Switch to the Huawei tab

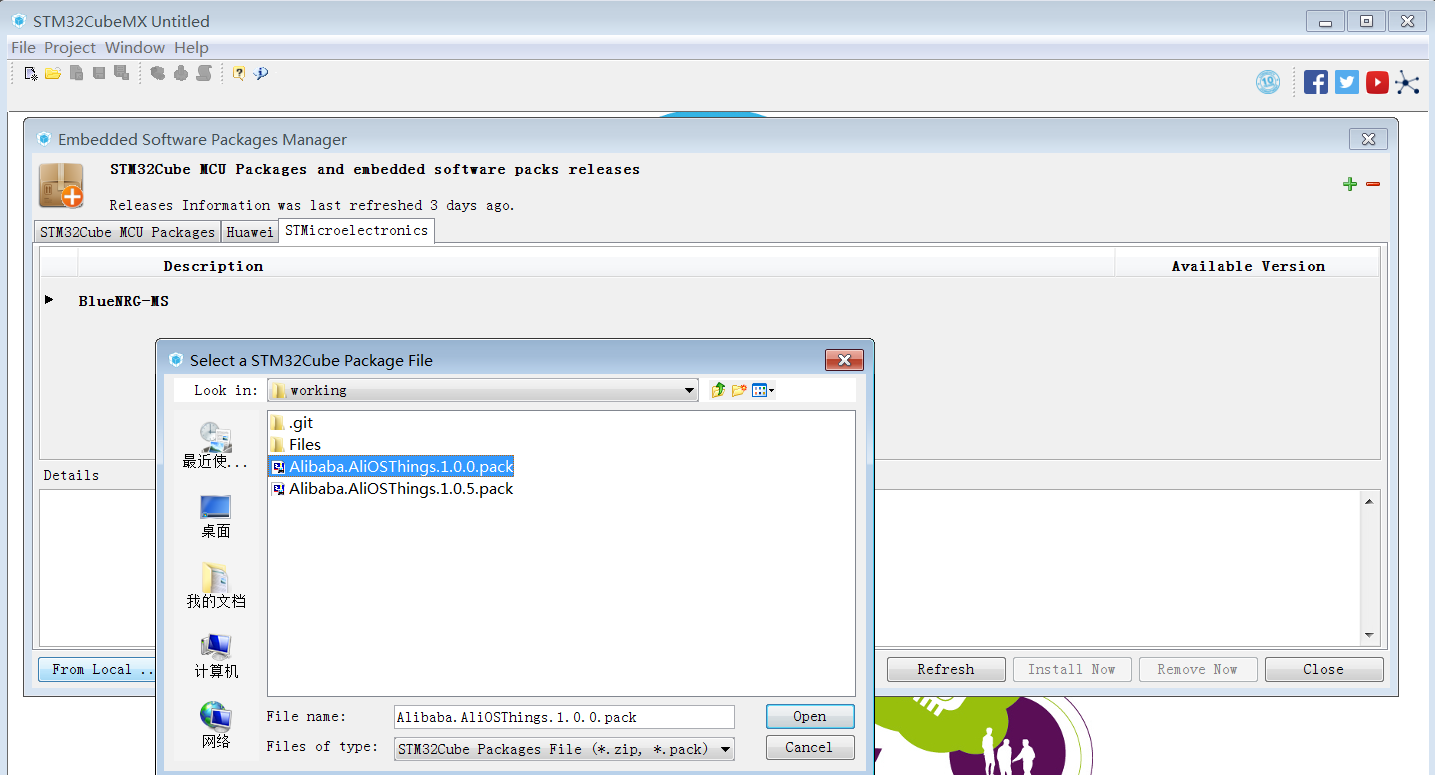(x=249, y=232)
